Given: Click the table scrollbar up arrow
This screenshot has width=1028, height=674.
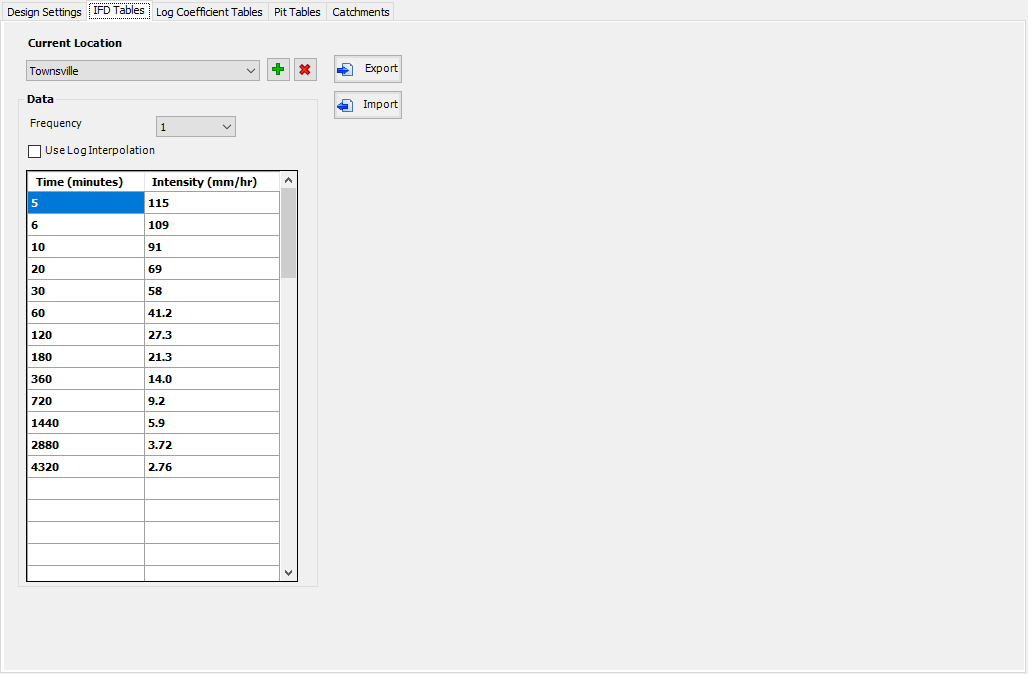Looking at the screenshot, I should click(x=288, y=181).
